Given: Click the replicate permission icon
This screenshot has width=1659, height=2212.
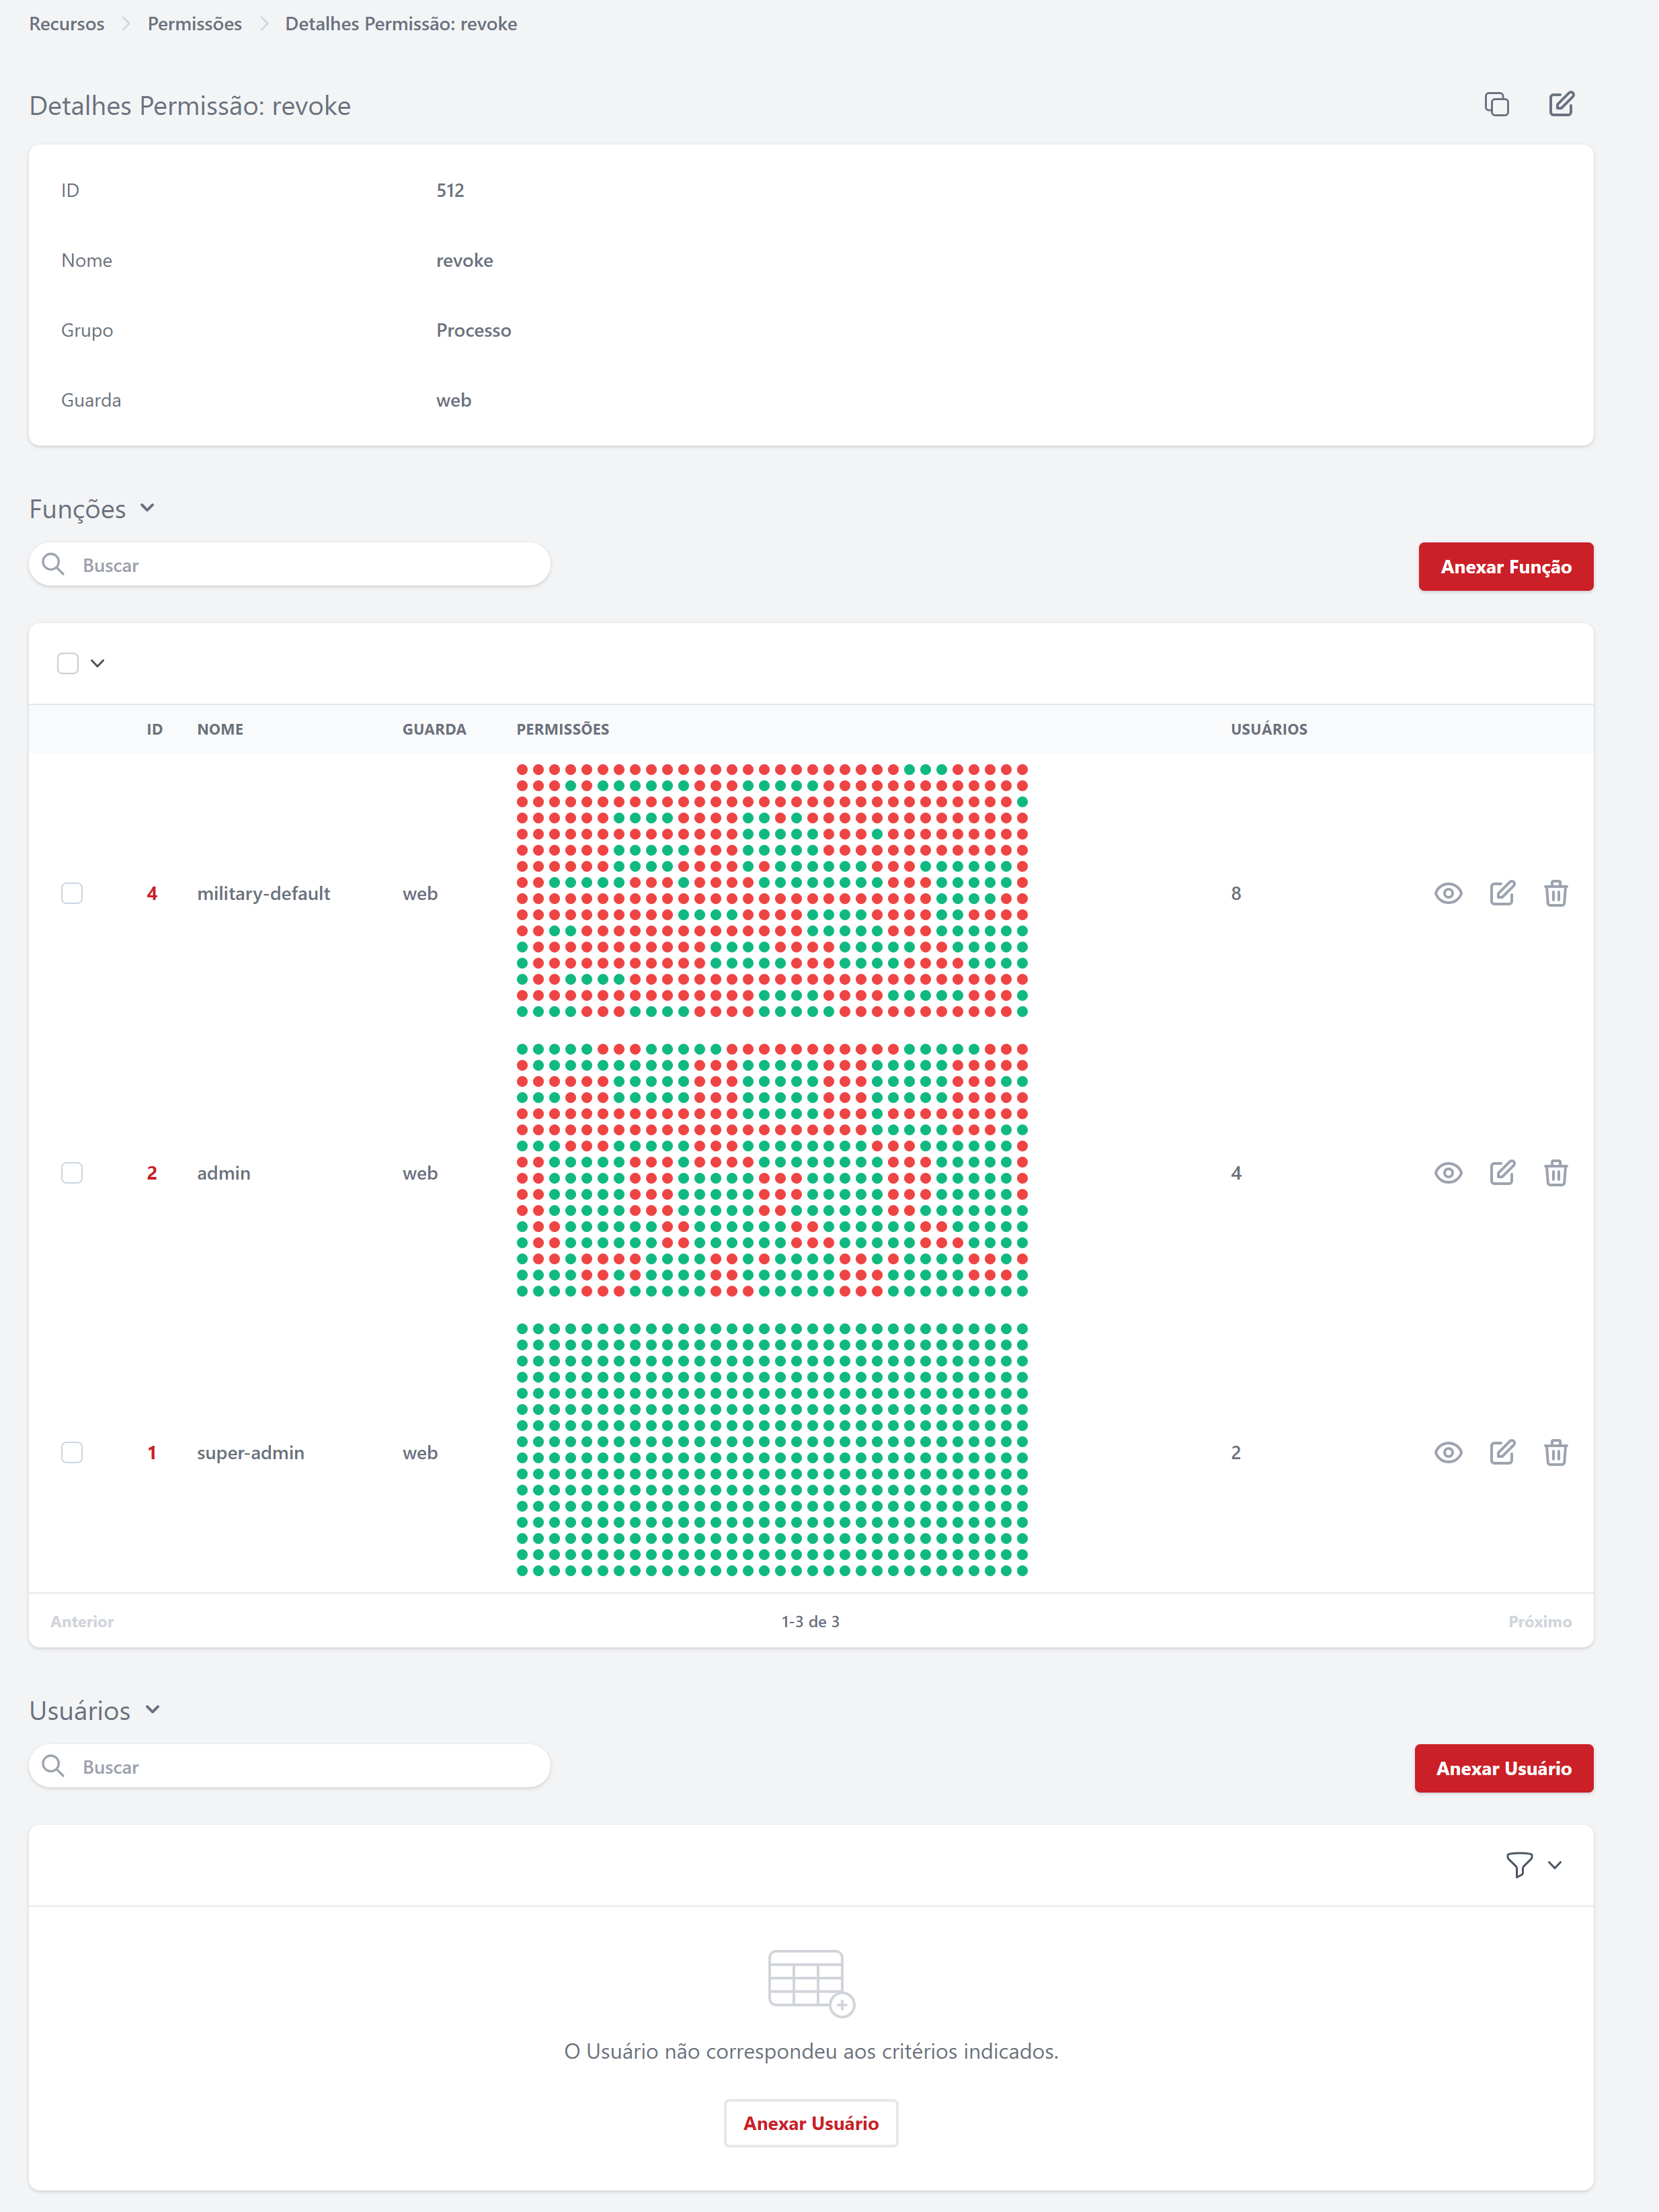Looking at the screenshot, I should click(x=1496, y=104).
